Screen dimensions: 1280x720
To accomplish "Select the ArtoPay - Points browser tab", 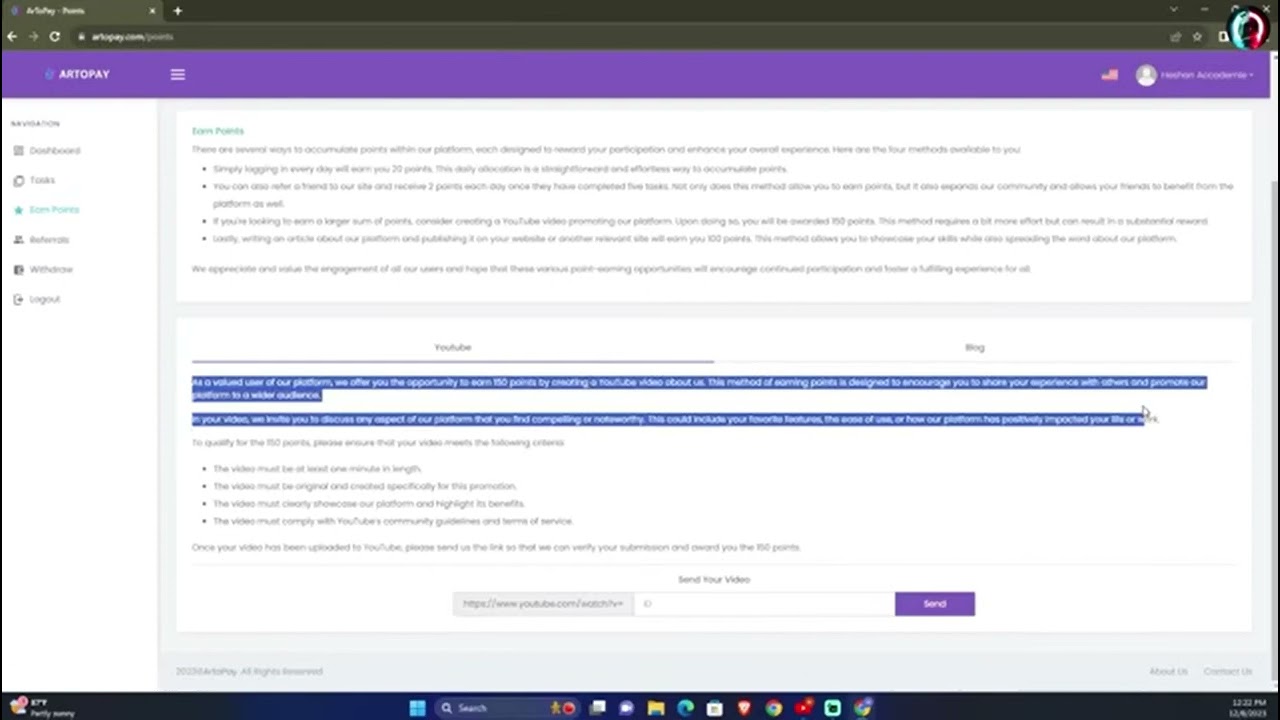I will (x=82, y=11).
